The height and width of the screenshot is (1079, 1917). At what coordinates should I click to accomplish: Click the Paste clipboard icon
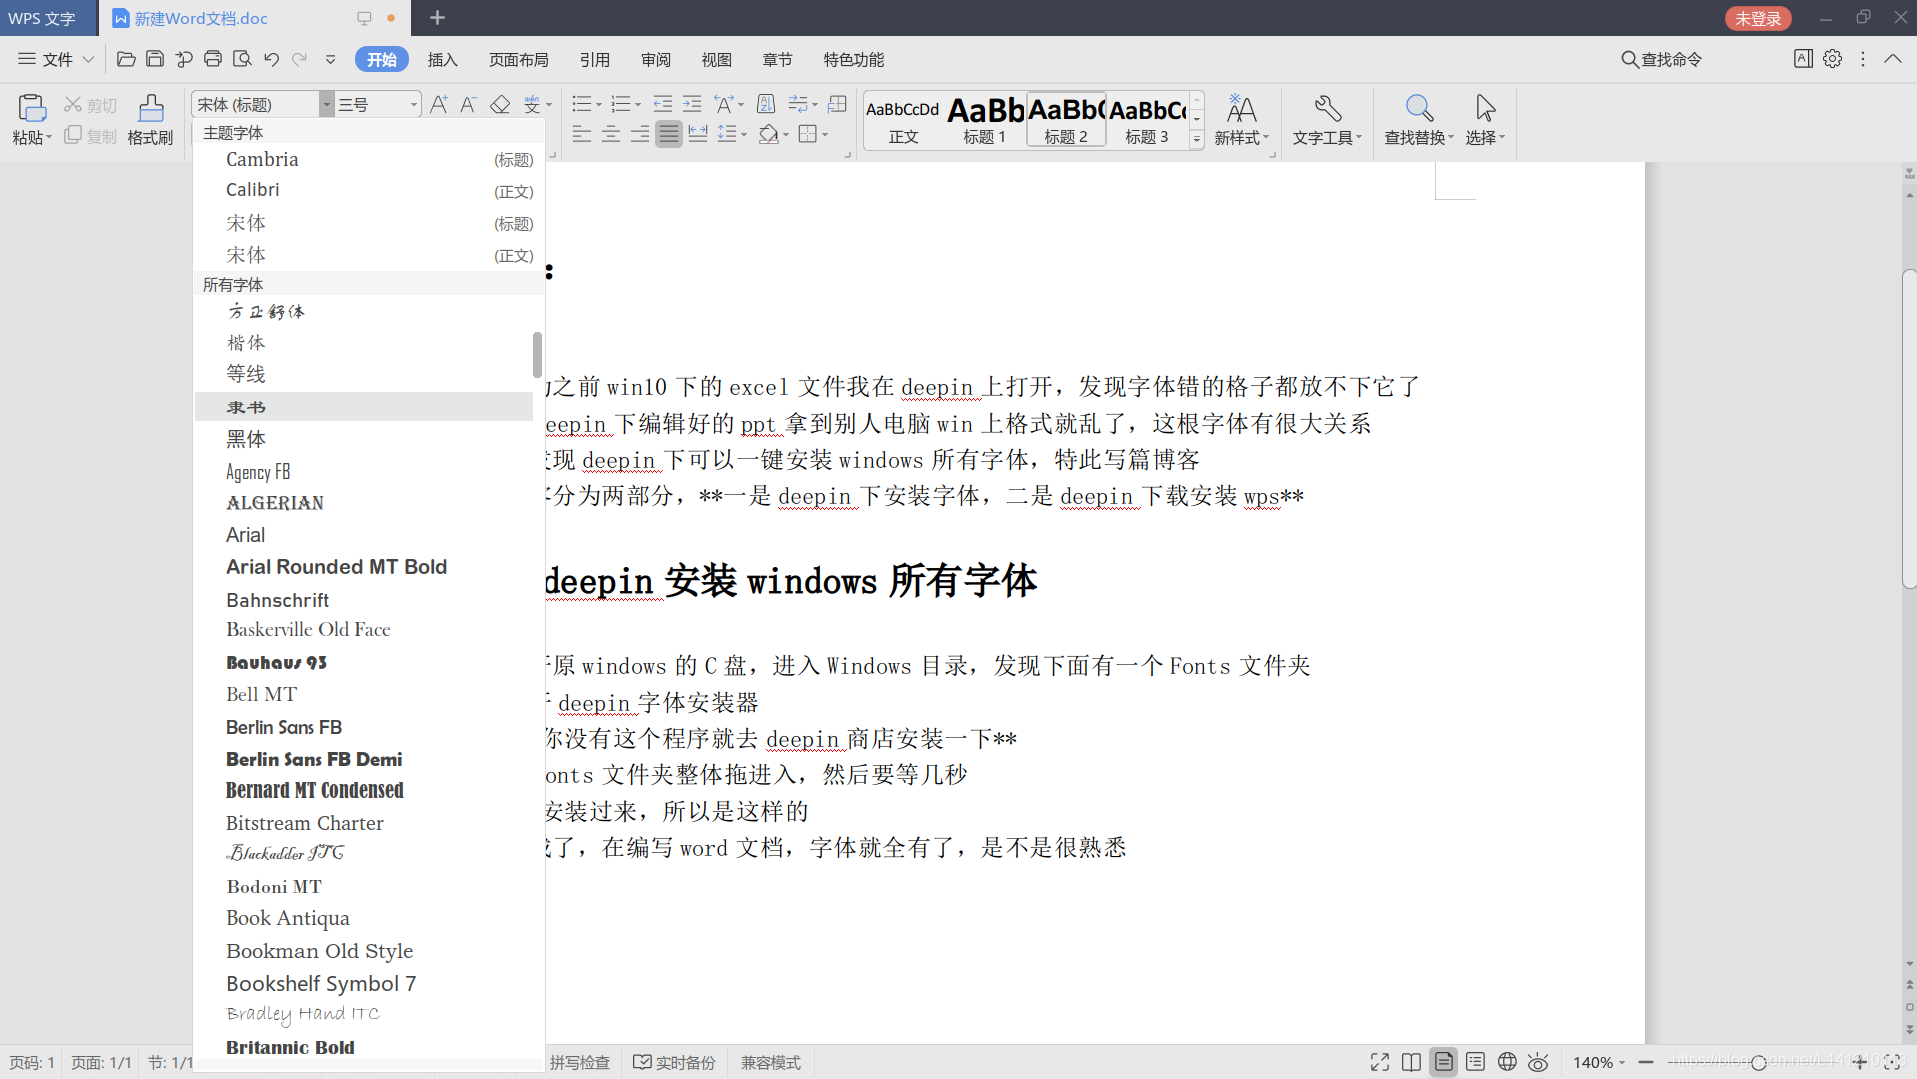31,108
